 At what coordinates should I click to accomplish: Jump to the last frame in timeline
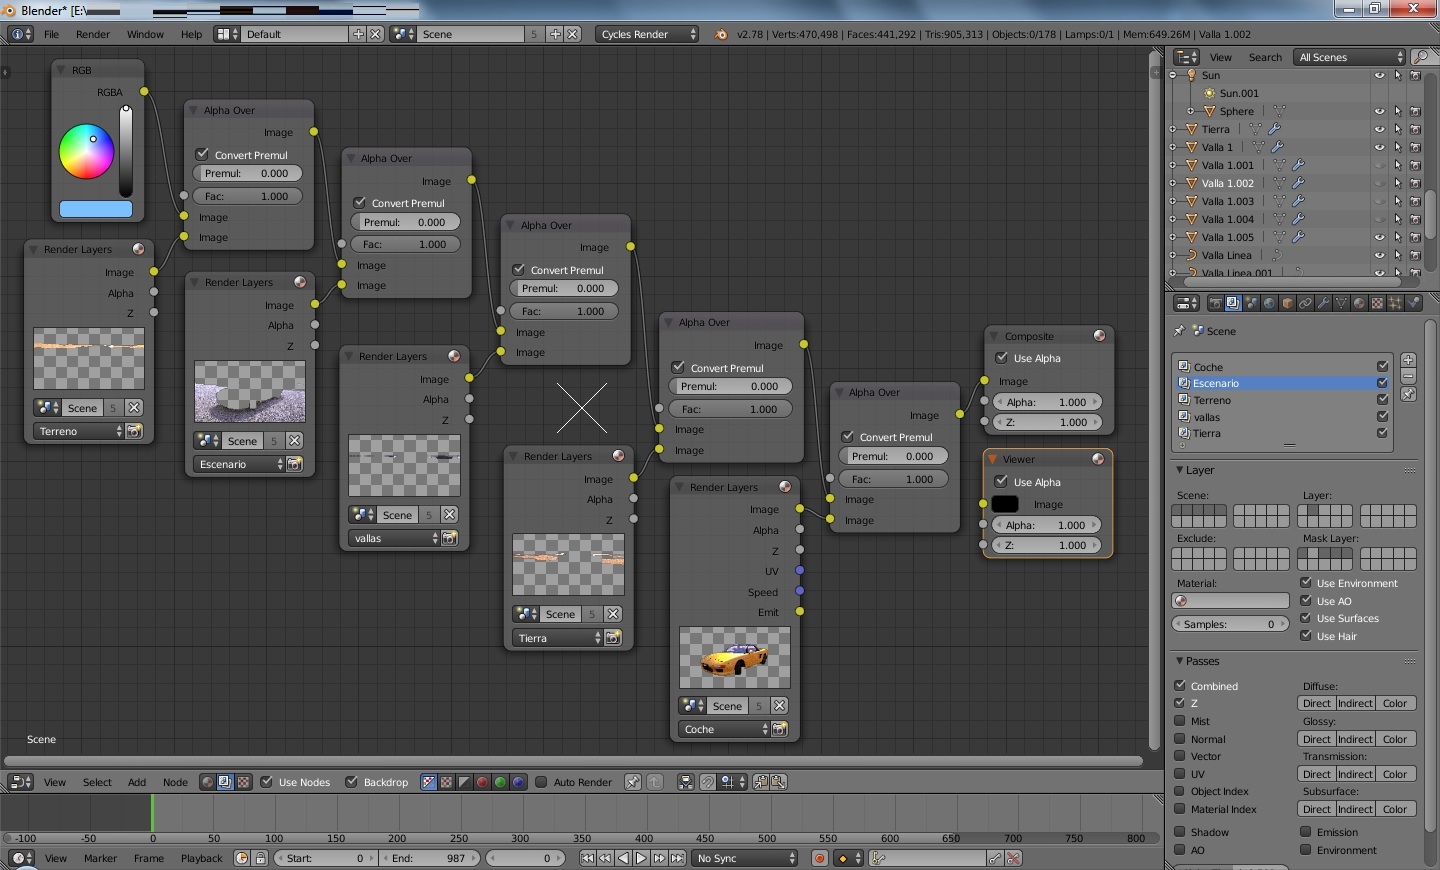[x=677, y=858]
